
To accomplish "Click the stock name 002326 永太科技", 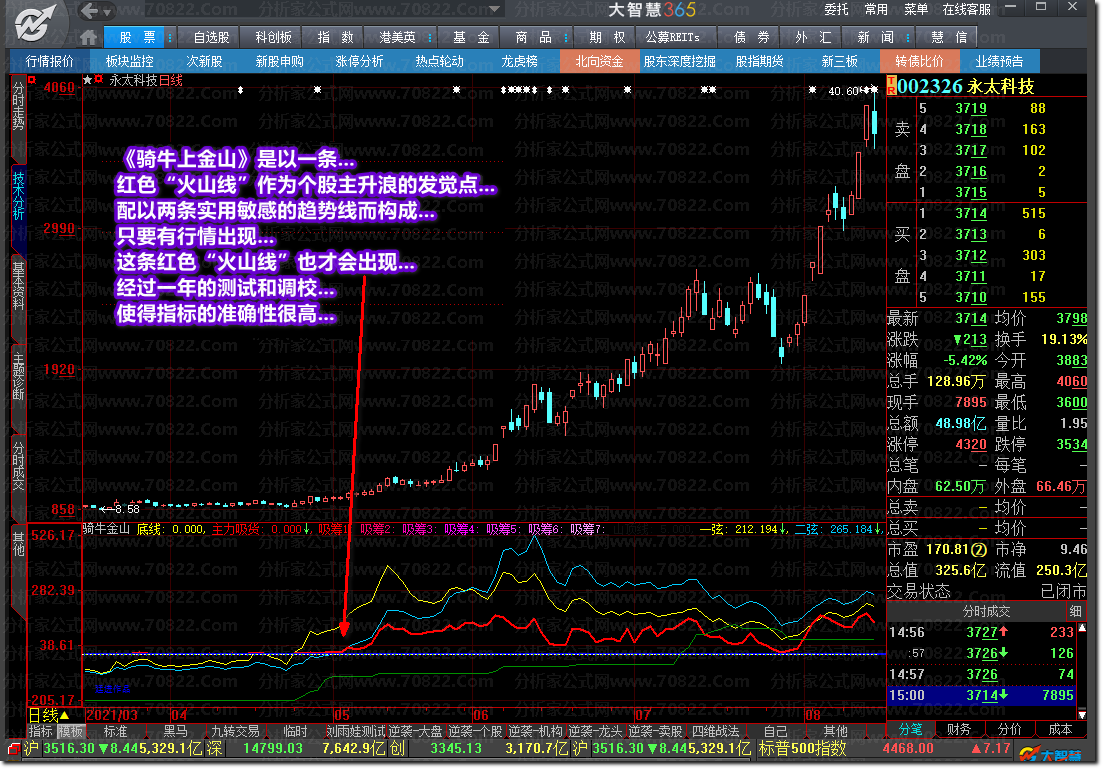I will pyautogui.click(x=965, y=87).
